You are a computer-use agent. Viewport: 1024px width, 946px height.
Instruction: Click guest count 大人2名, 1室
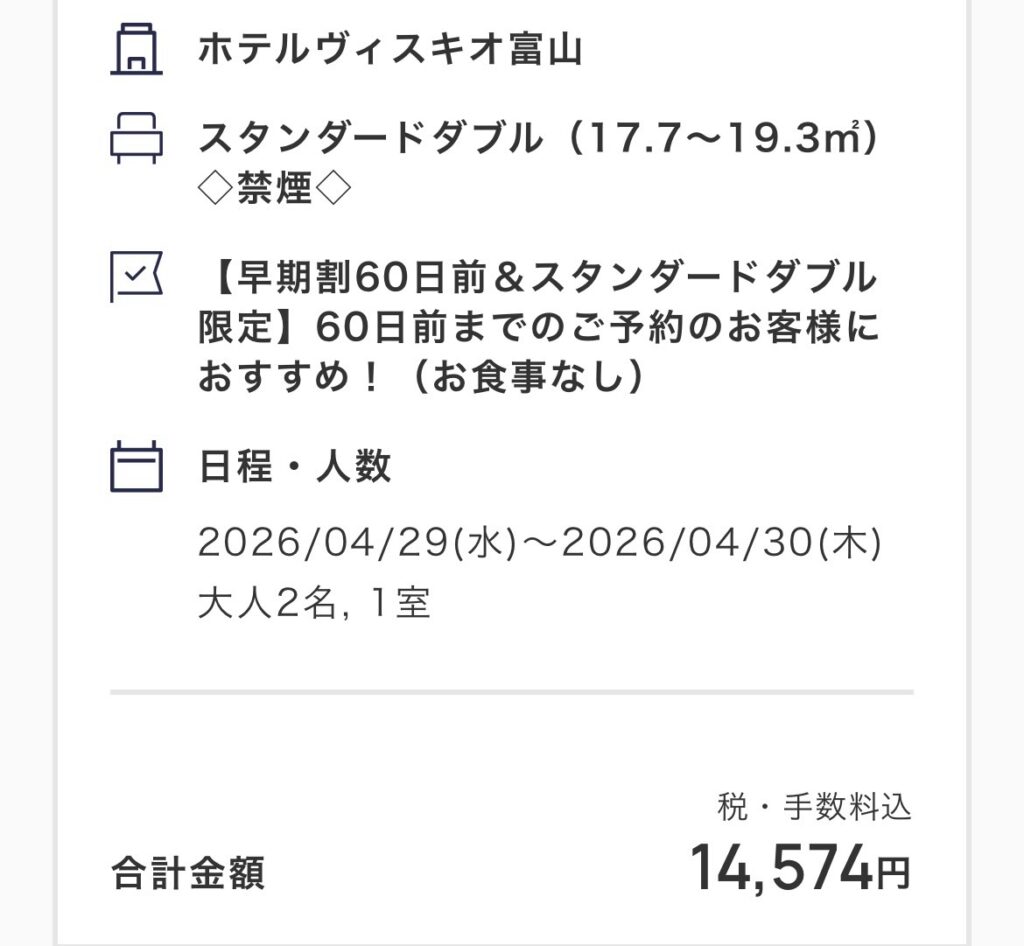(313, 604)
